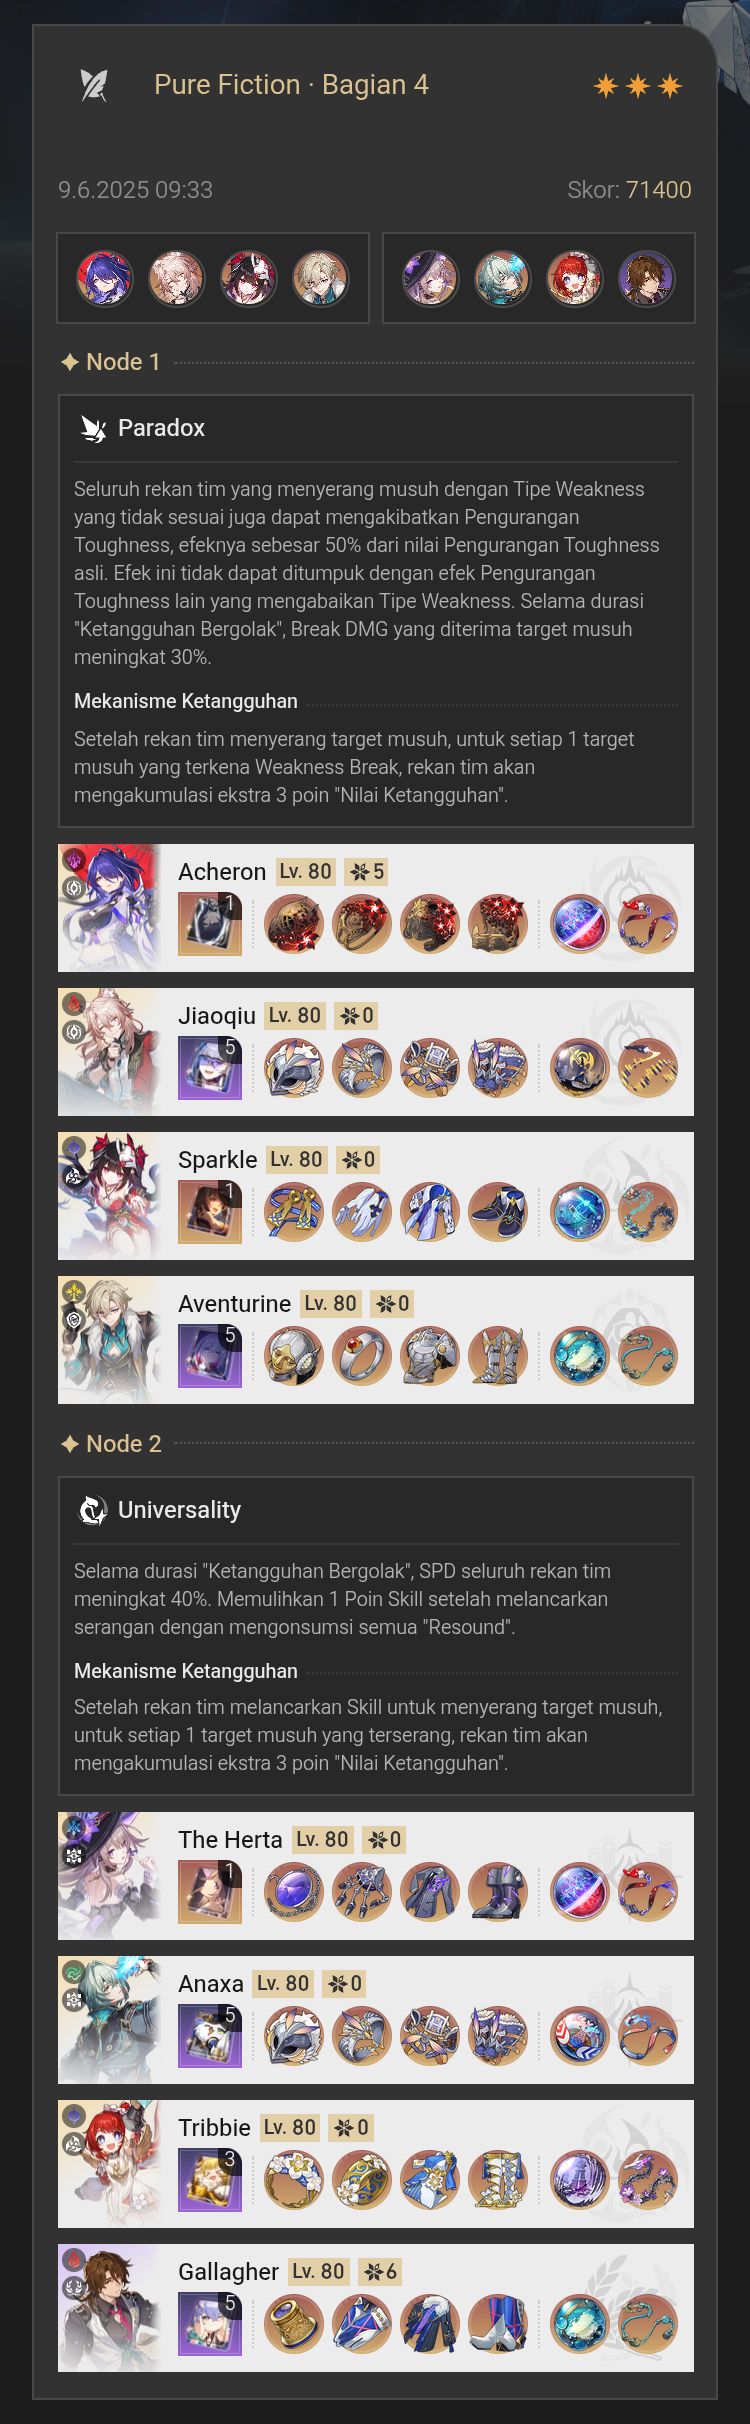Open Tribbie's character portrait

pyautogui.click(x=109, y=2164)
